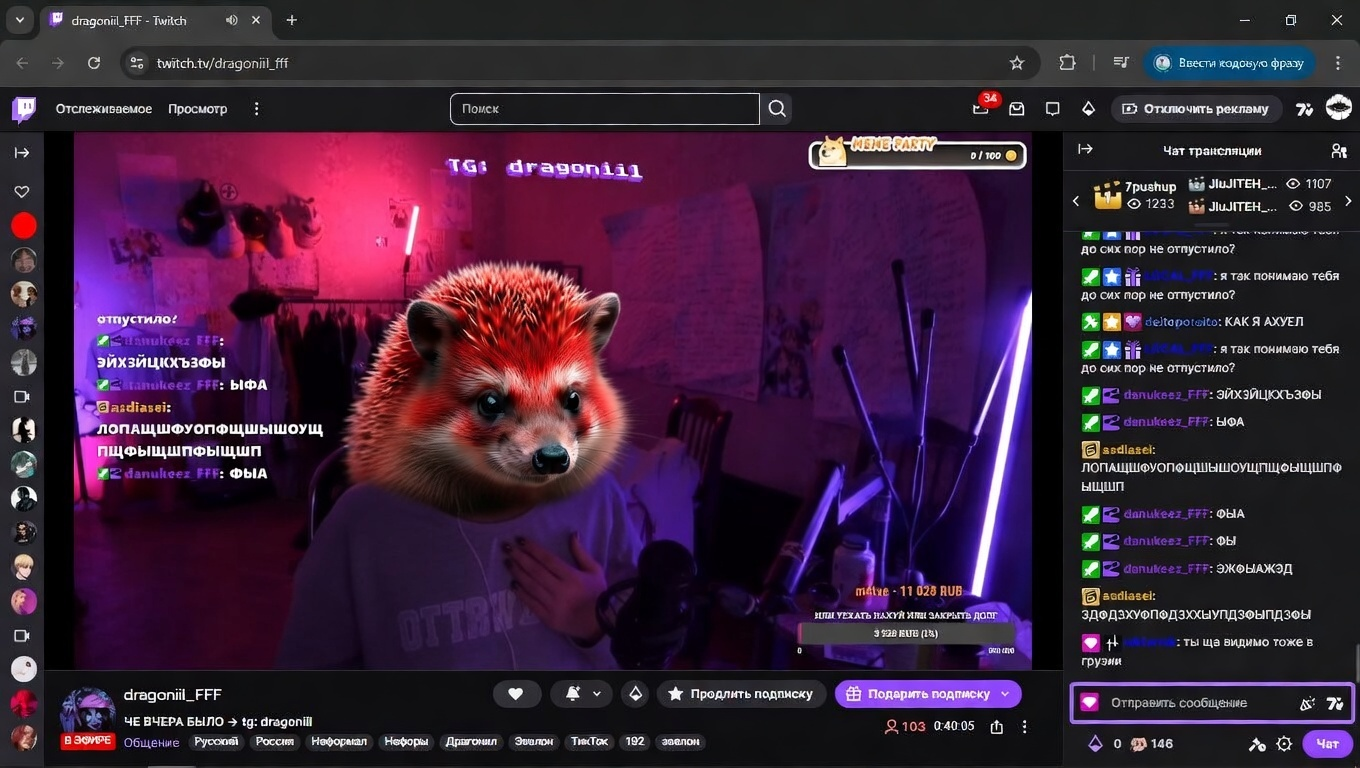Open the Twitch home logo
1360x768 pixels.
pos(23,109)
